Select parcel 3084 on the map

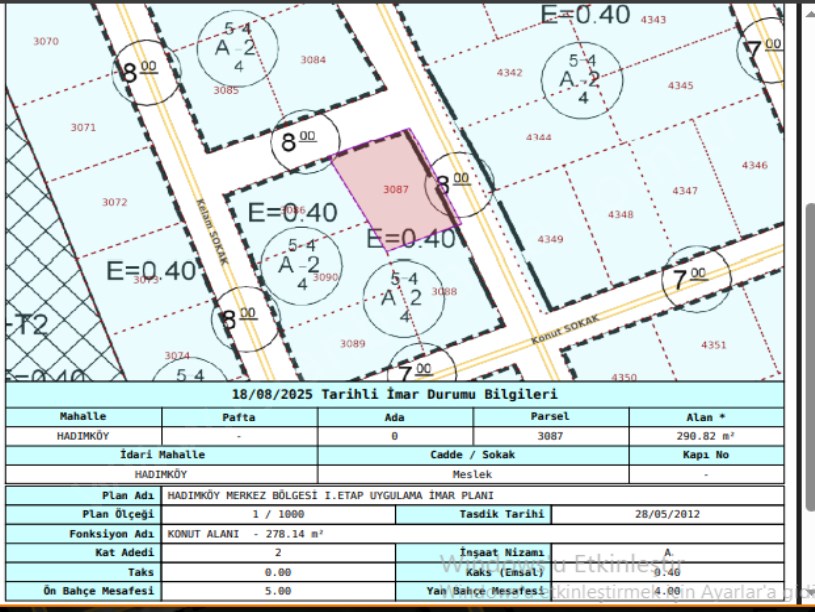[313, 60]
